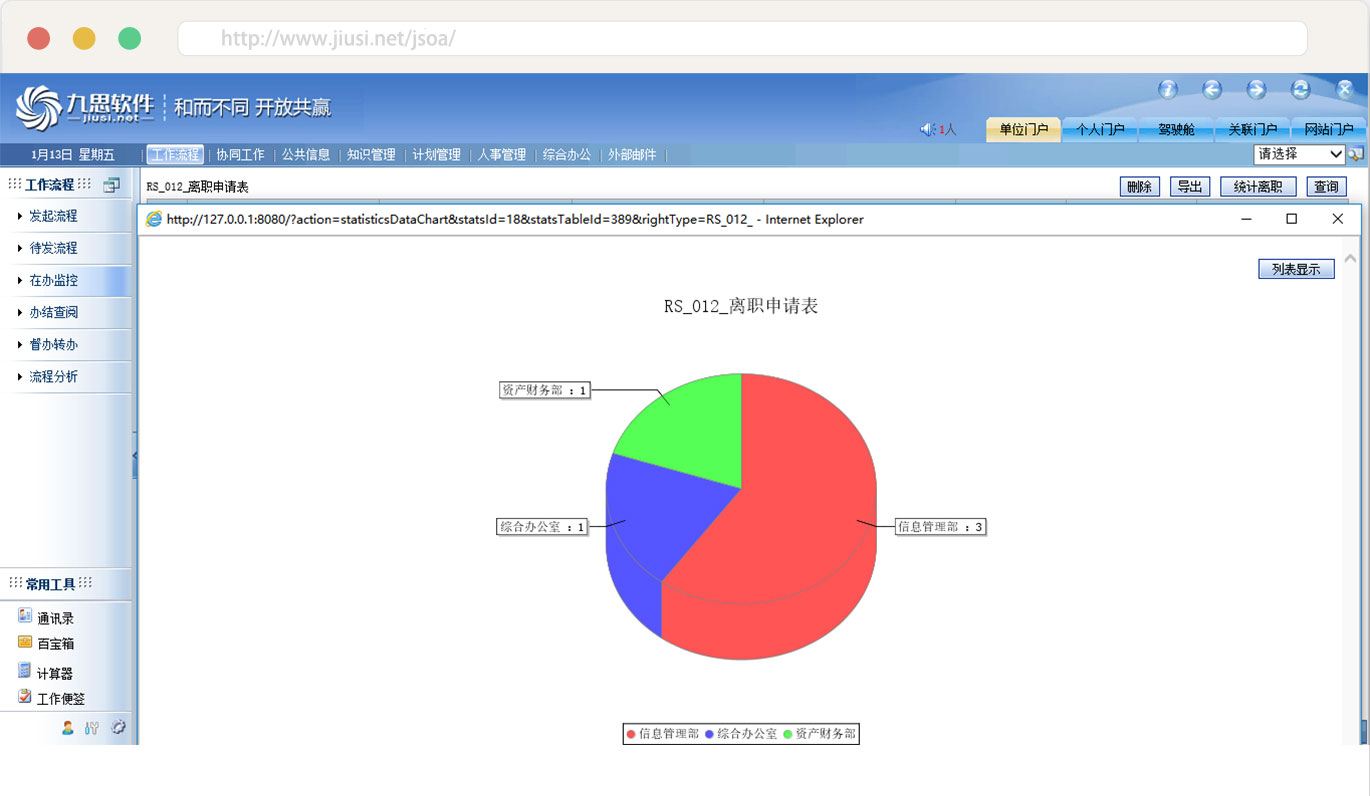Expand the 发起流程 sidebar item
Viewport: 1370px width, 796px height.
tap(53, 216)
